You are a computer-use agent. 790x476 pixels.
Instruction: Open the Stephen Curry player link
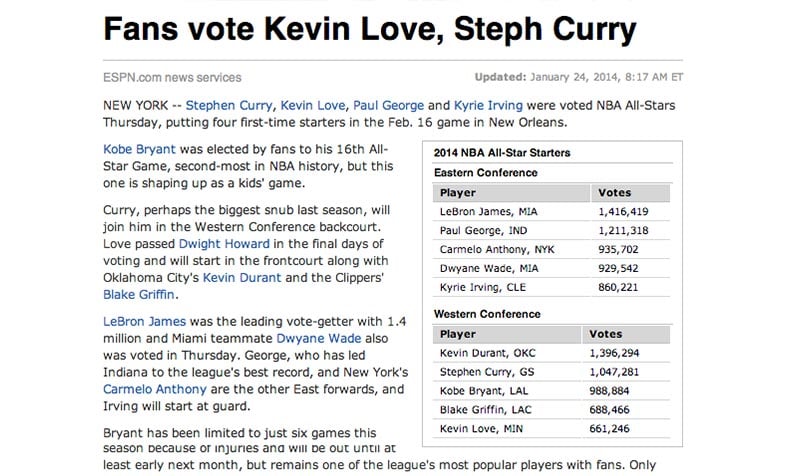[229, 106]
